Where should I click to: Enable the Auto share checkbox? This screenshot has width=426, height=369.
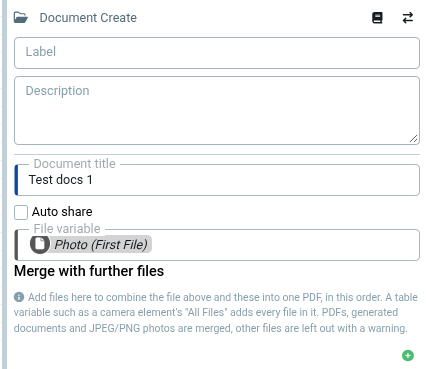tap(21, 212)
